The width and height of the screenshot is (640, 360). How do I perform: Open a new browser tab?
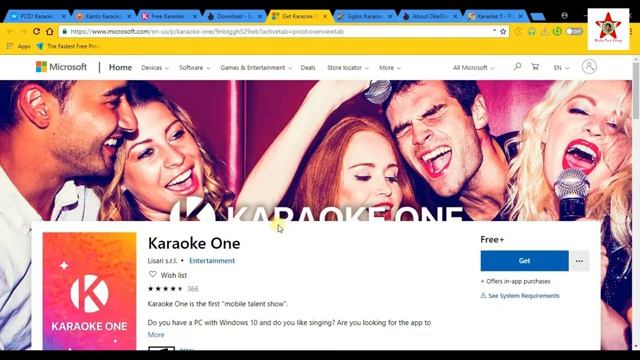pos(538,16)
